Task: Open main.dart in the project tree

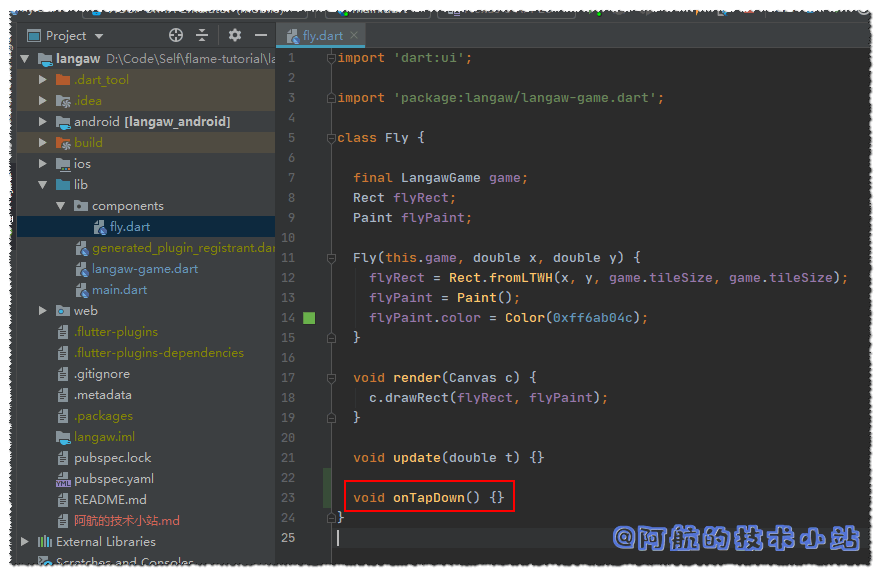Action: 119,290
